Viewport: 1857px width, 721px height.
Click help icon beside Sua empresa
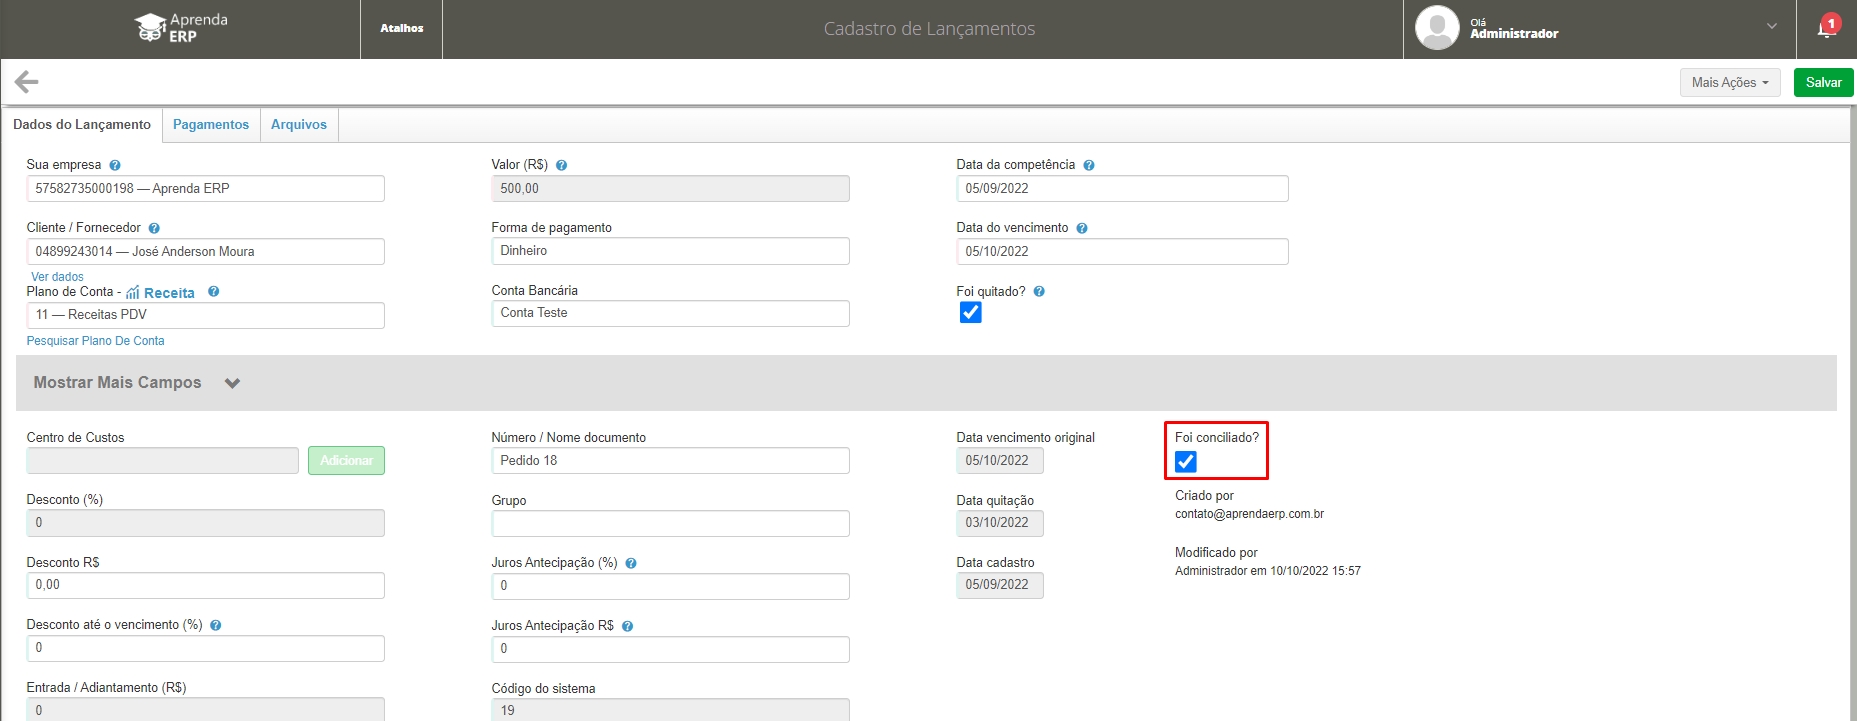point(115,165)
